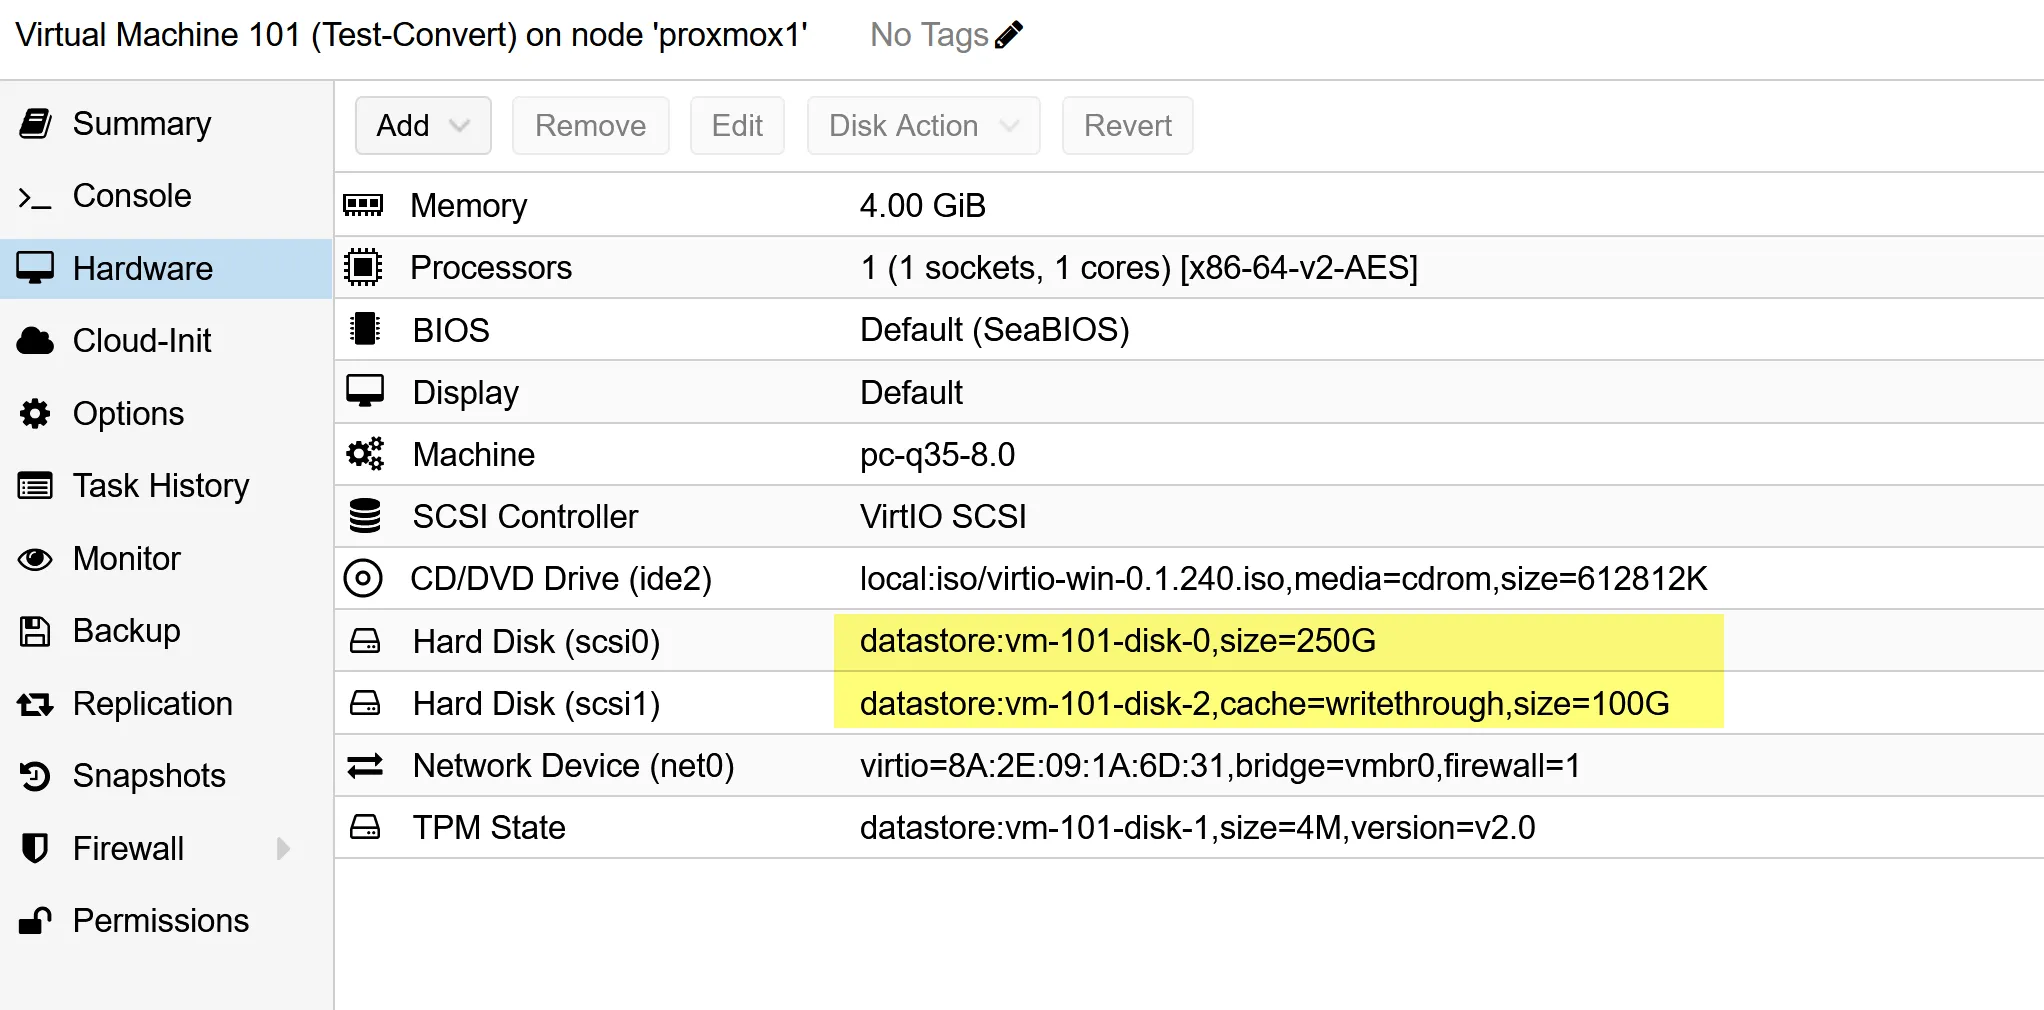Switch to the Console view
Image resolution: width=2044 pixels, height=1010 pixels.
coord(132,196)
